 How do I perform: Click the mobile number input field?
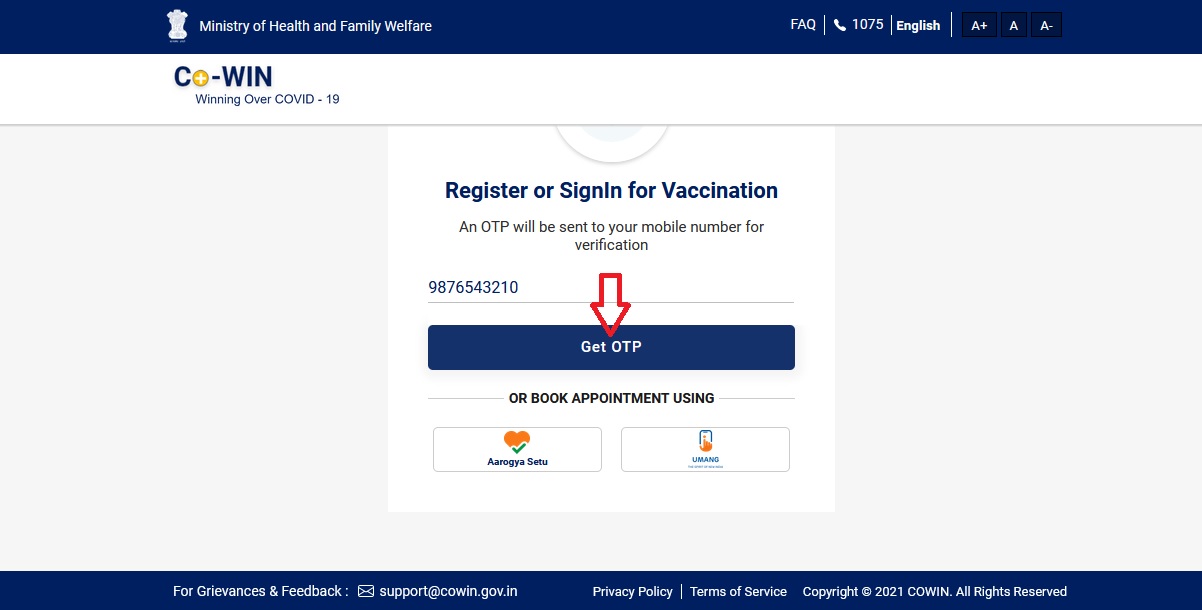click(x=610, y=288)
